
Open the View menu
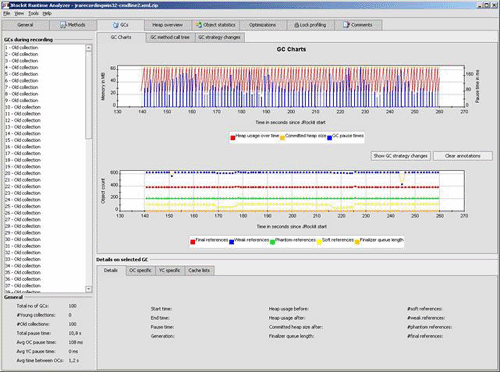pos(19,13)
